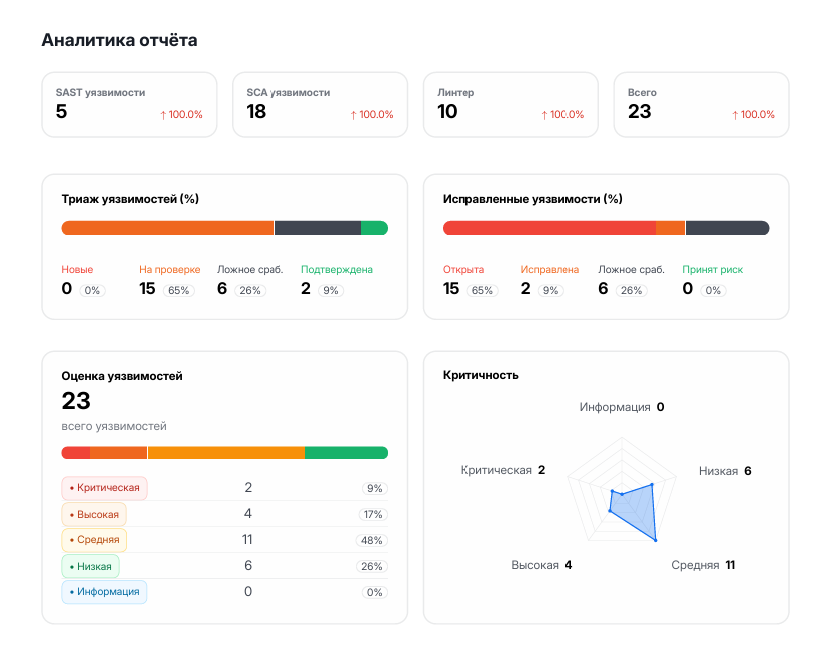The height and width of the screenshot is (661, 834).
Task: Select the Принят риск status label
Action: click(x=712, y=270)
